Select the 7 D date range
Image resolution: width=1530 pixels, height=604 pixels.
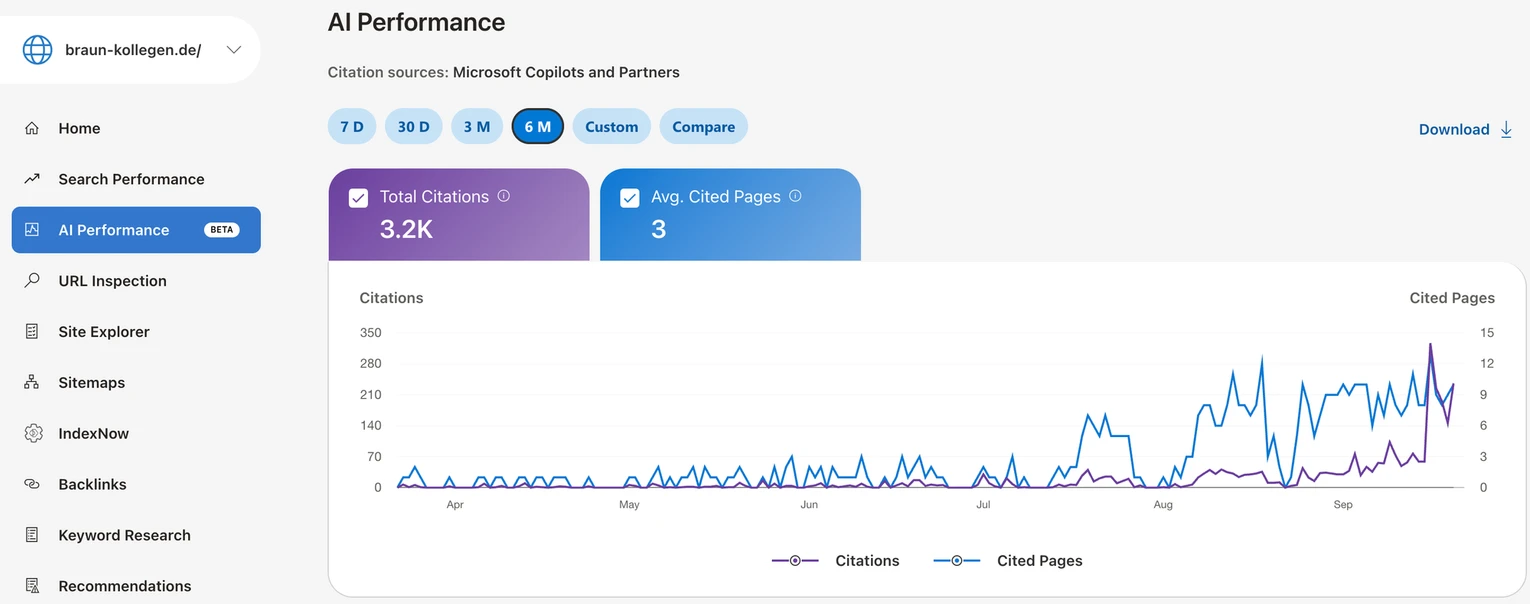[352, 127]
